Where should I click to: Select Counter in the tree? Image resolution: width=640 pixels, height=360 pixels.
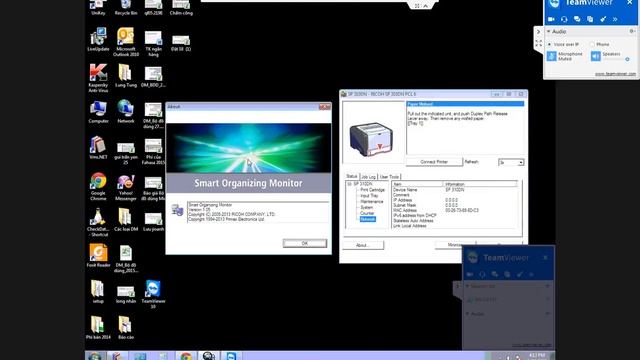[x=367, y=213]
